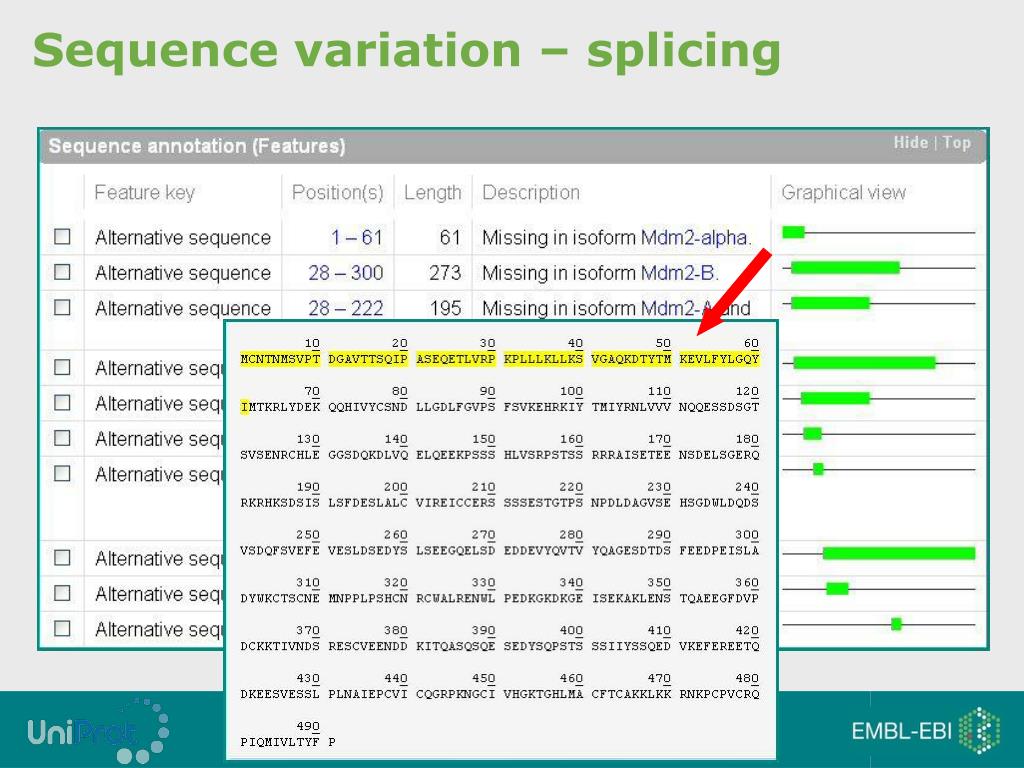Hide the Sequence annotation section
Viewport: 1024px width, 768px height.
tap(910, 142)
